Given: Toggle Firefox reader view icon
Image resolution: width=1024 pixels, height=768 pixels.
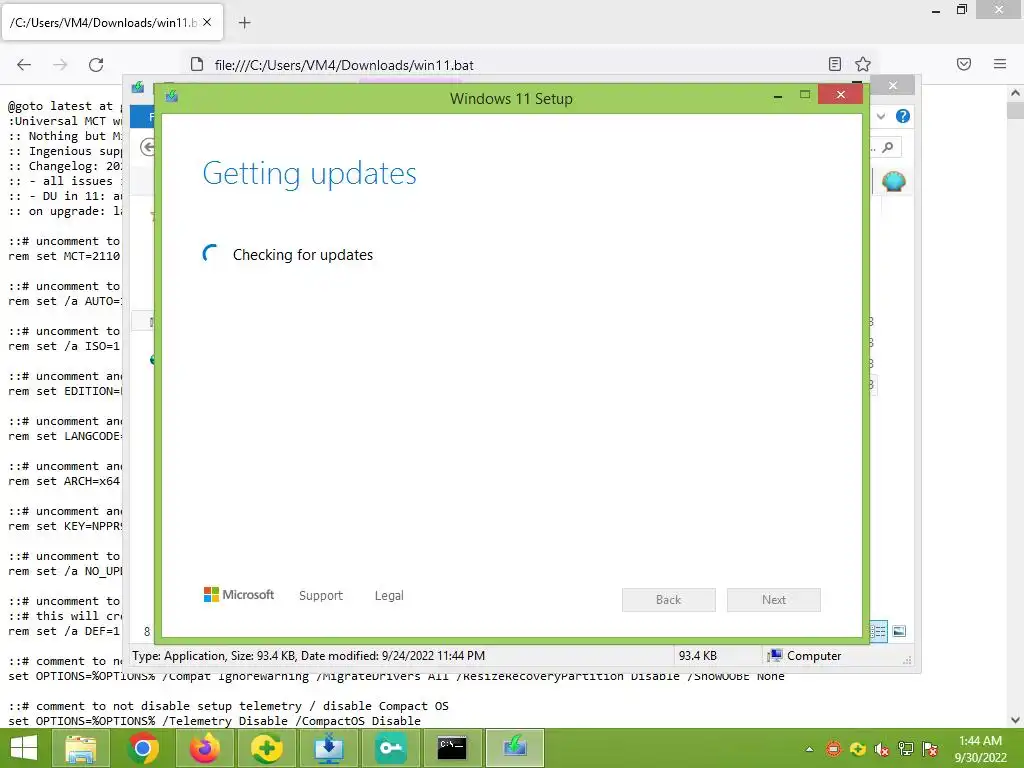Looking at the screenshot, I should [835, 64].
